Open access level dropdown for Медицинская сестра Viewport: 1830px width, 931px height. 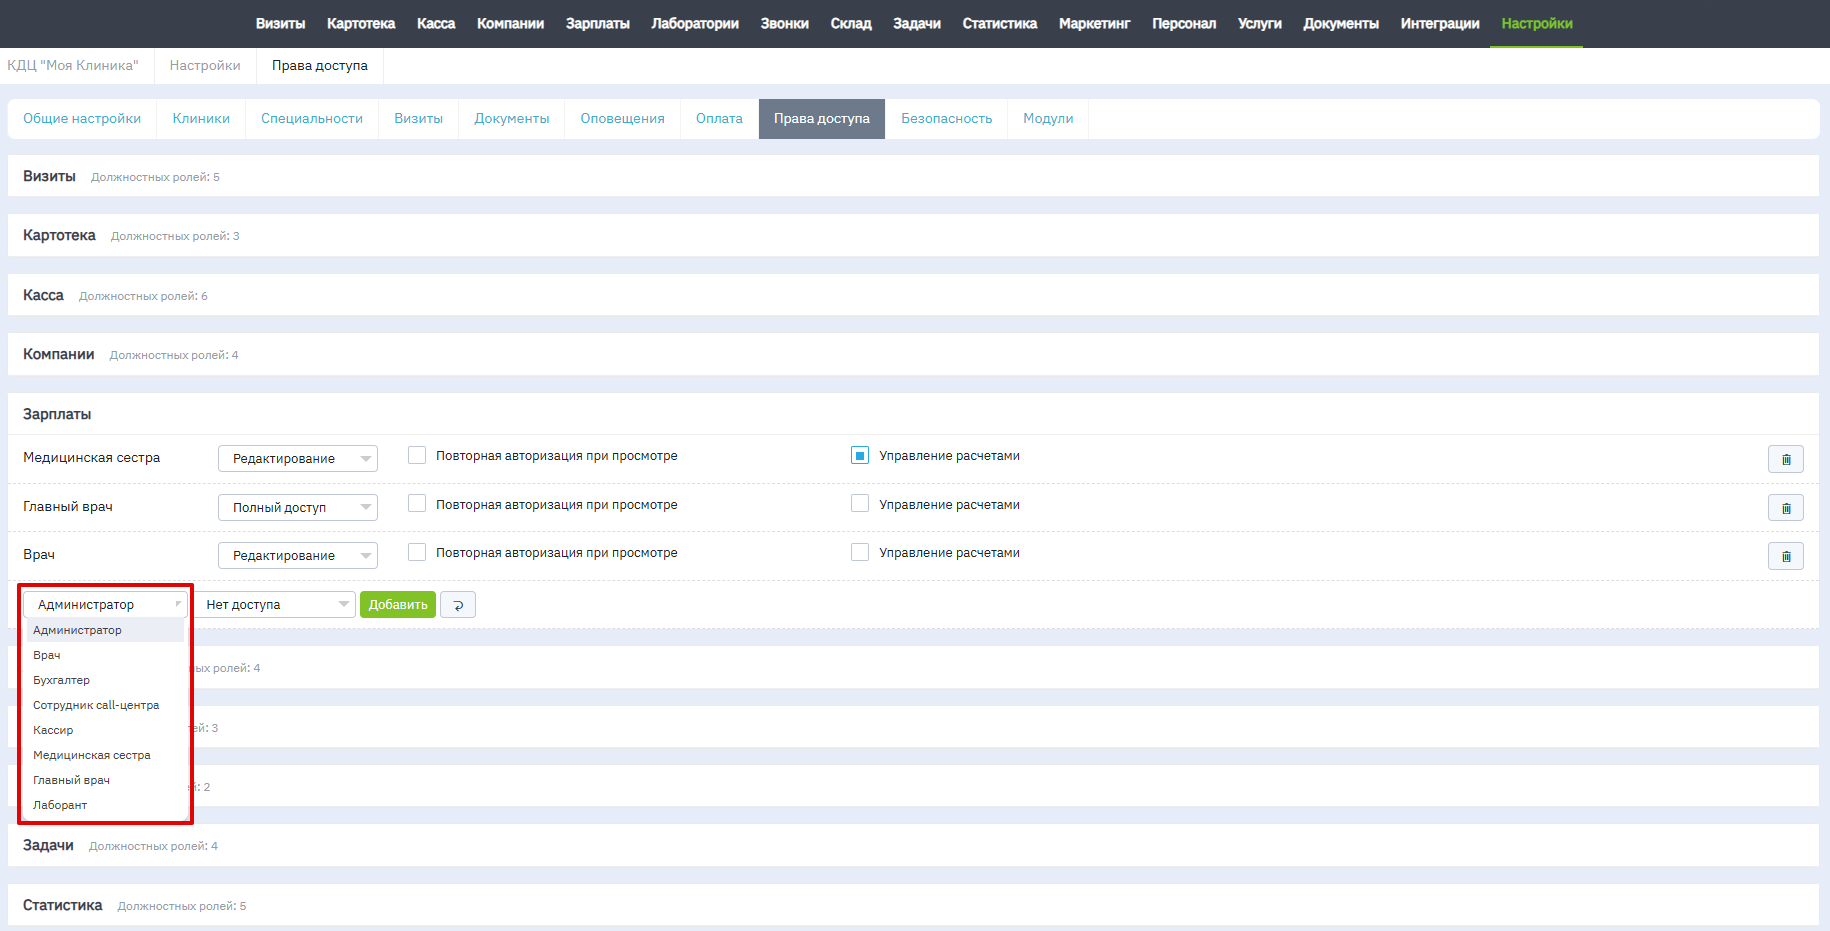pyautogui.click(x=297, y=459)
